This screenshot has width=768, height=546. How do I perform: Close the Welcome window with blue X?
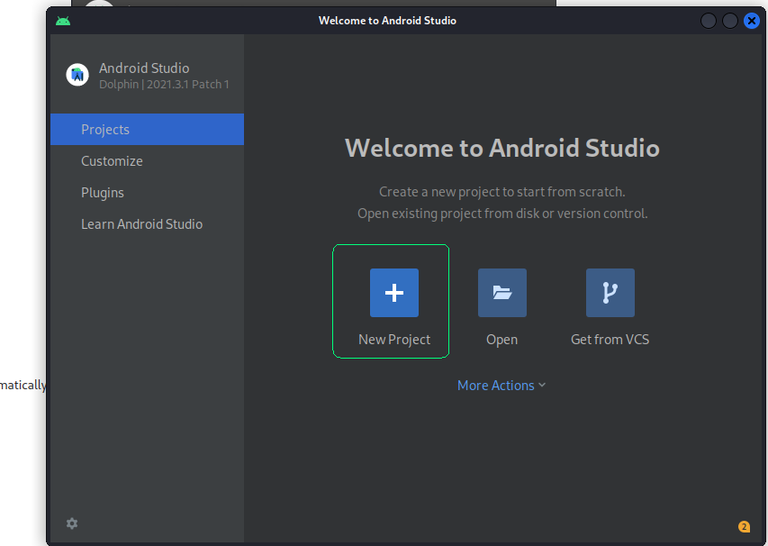(751, 21)
